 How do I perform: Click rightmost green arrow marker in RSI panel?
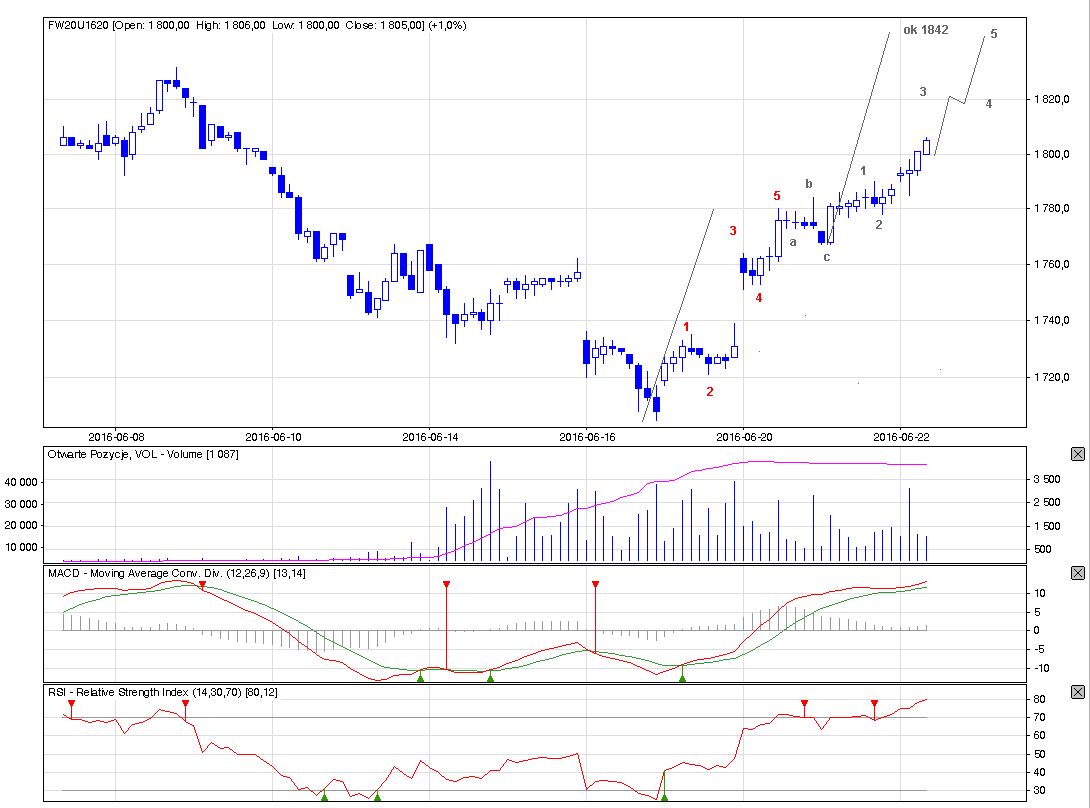pos(664,796)
